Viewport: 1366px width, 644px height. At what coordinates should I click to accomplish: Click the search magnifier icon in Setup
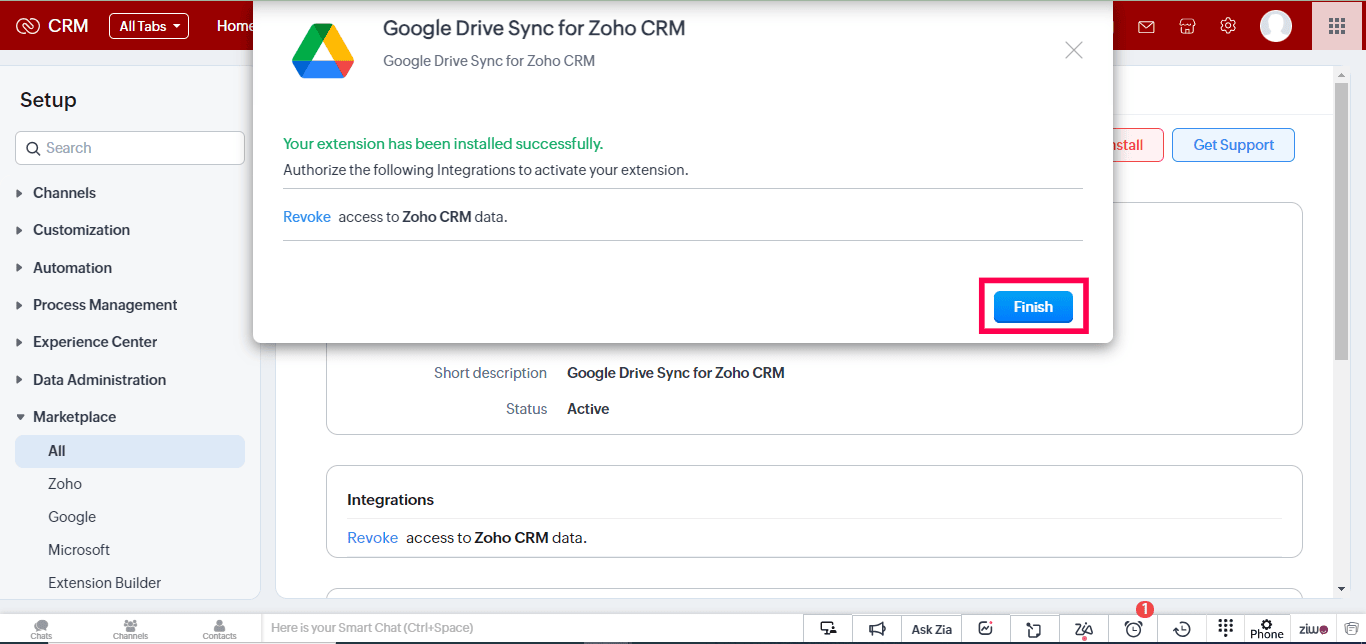pyautogui.click(x=33, y=148)
